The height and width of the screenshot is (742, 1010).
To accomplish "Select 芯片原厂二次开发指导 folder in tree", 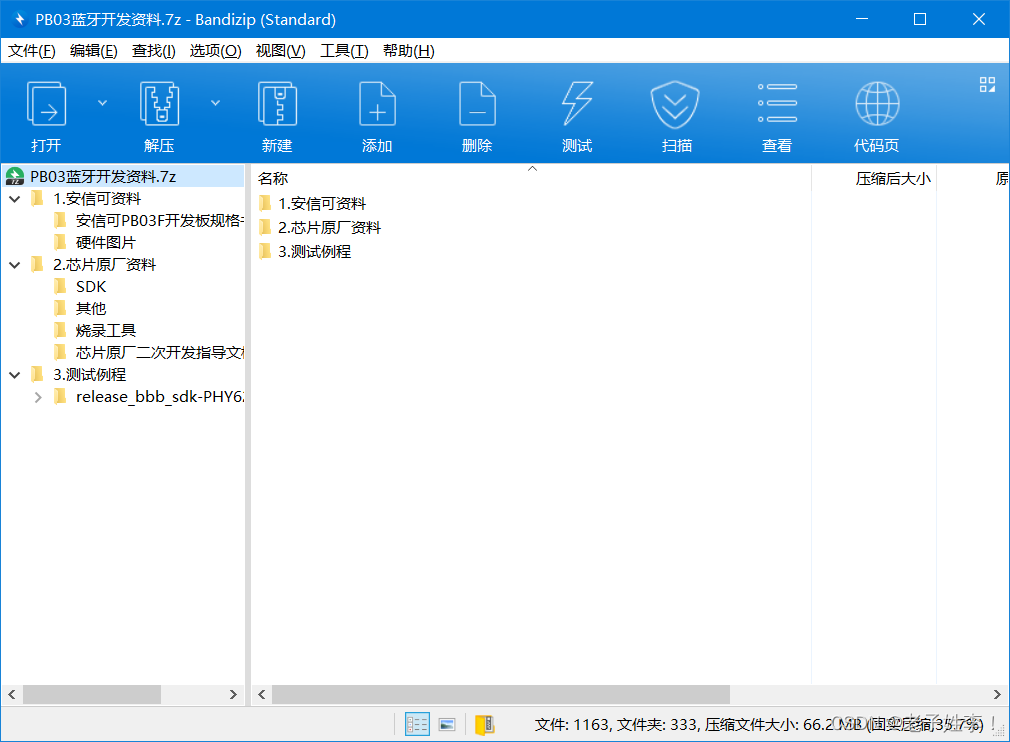I will 159,352.
